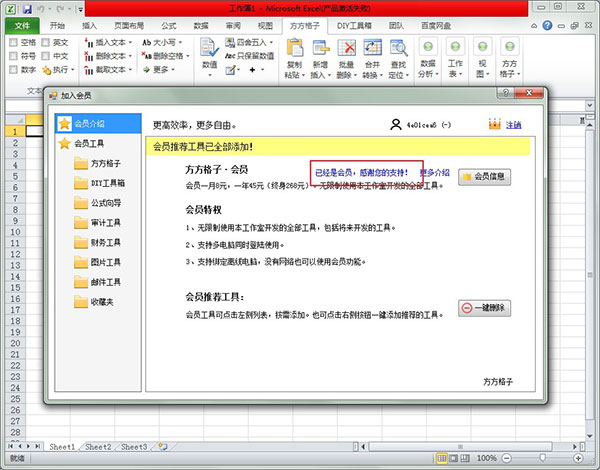Open the quick access toolbar customize arrow

81,9
